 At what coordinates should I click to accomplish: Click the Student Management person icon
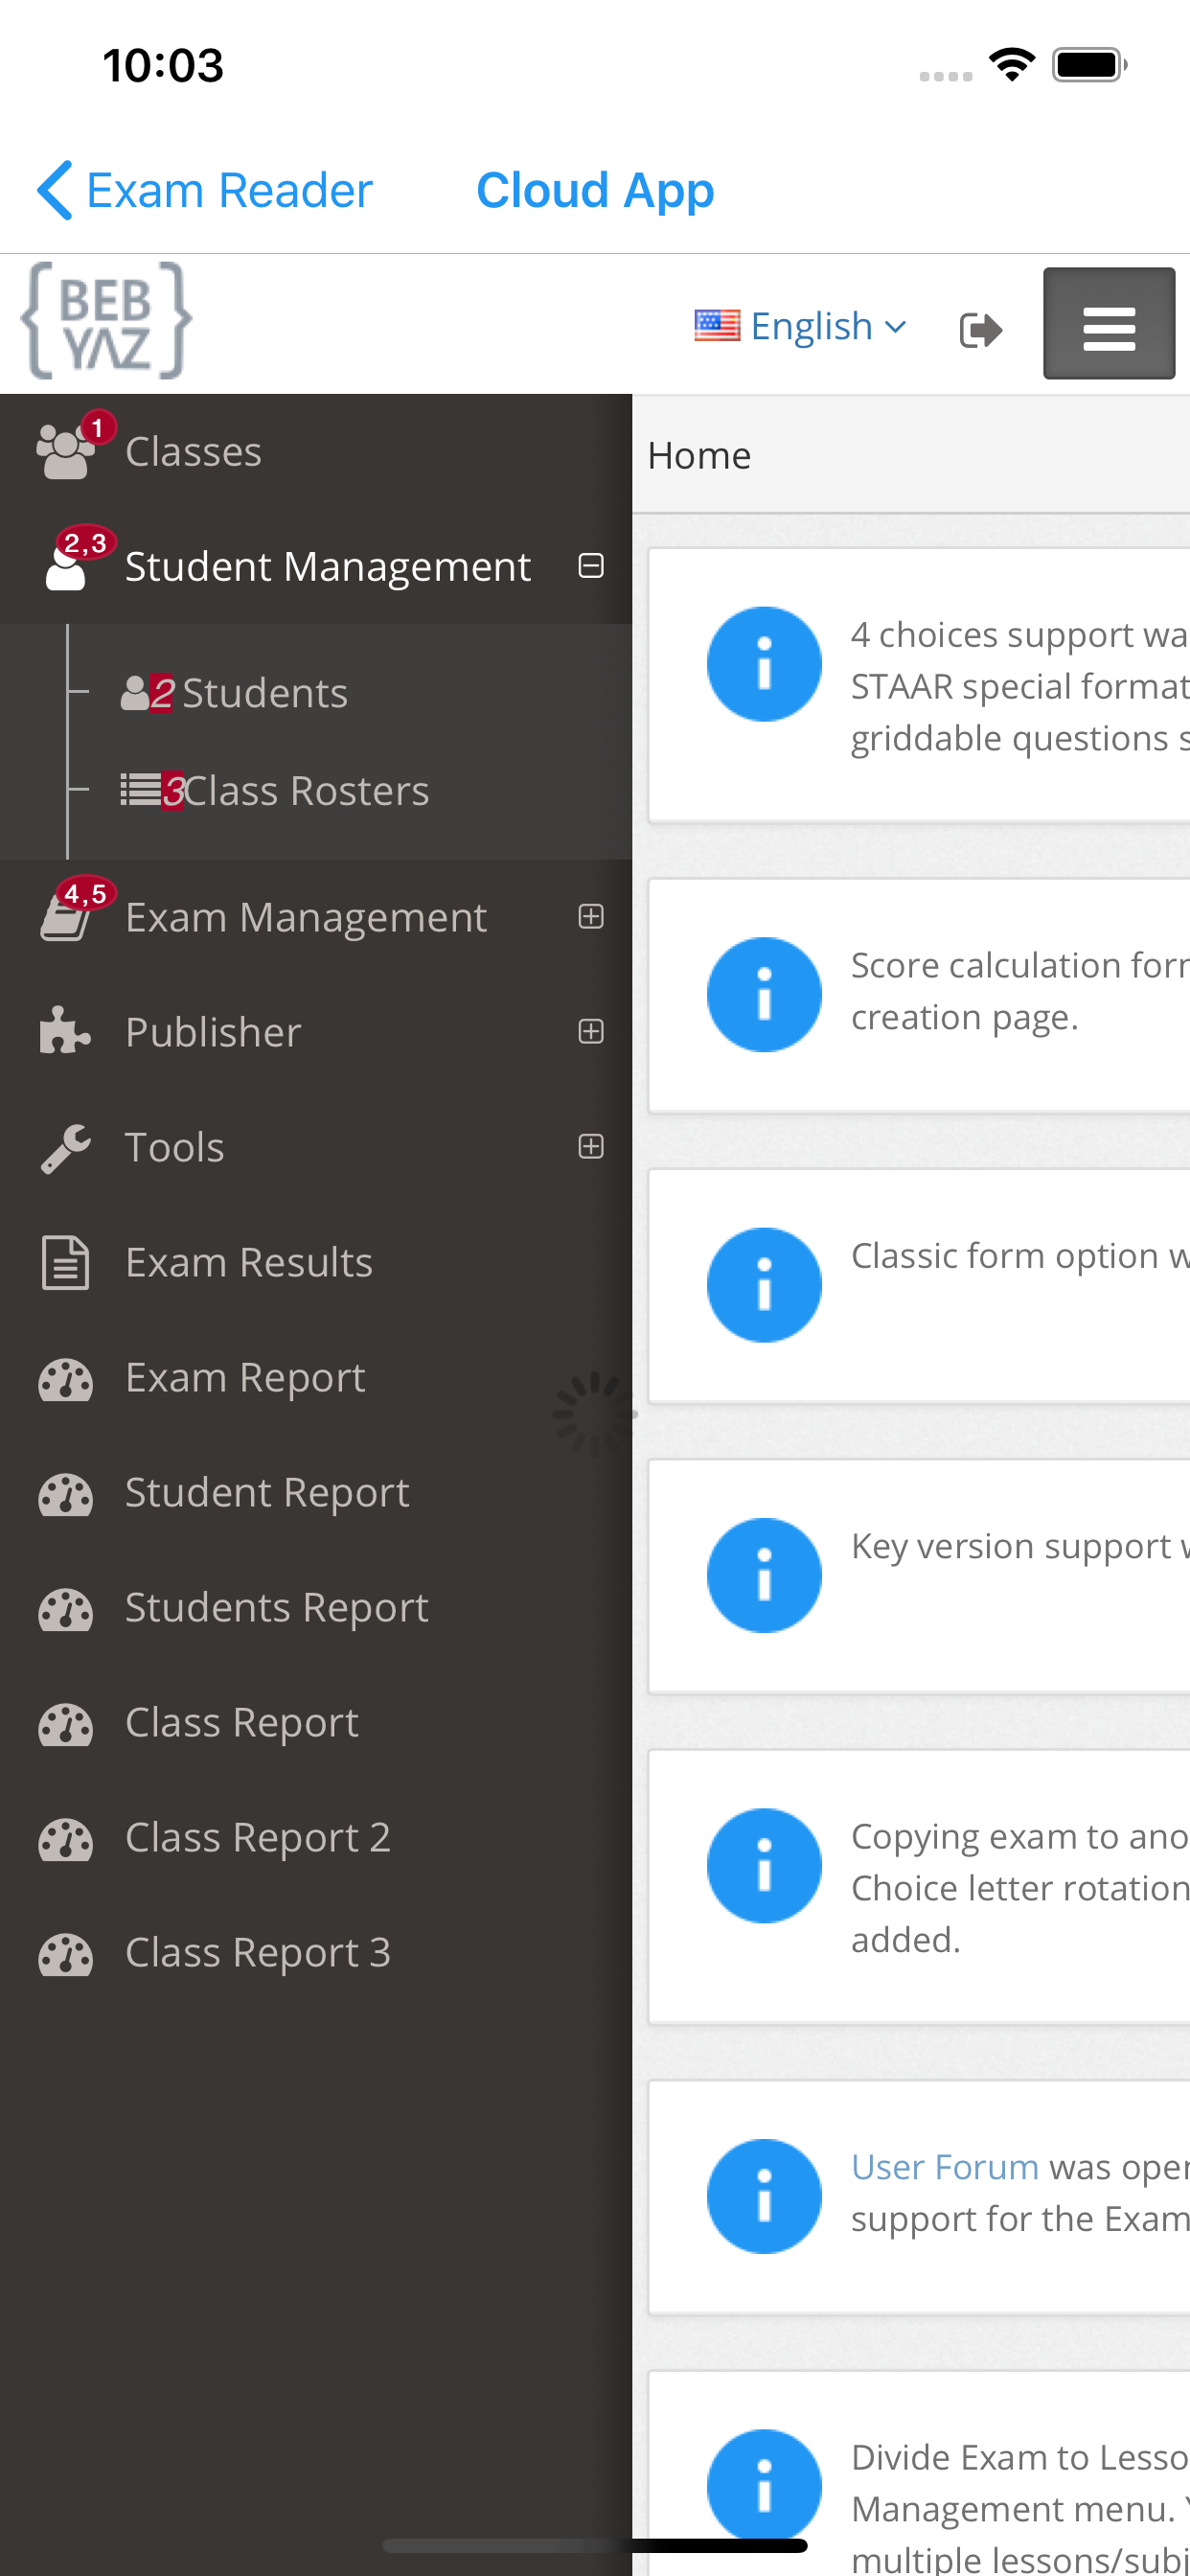(66, 567)
